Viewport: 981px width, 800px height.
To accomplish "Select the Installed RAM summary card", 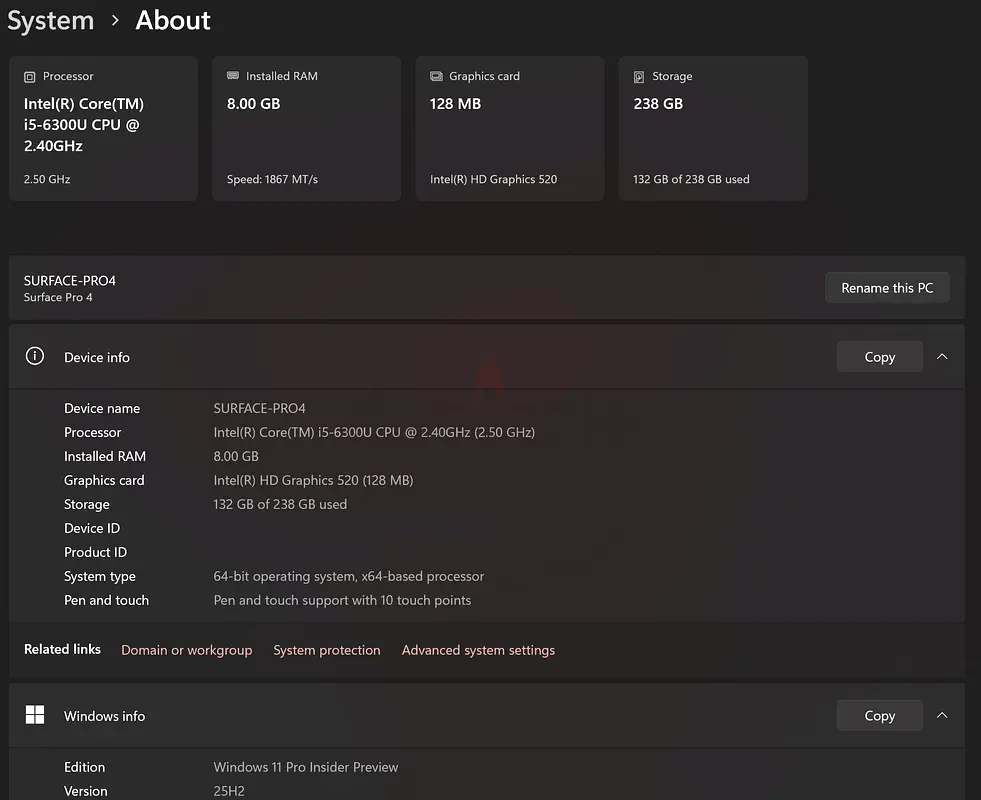I will coord(307,128).
